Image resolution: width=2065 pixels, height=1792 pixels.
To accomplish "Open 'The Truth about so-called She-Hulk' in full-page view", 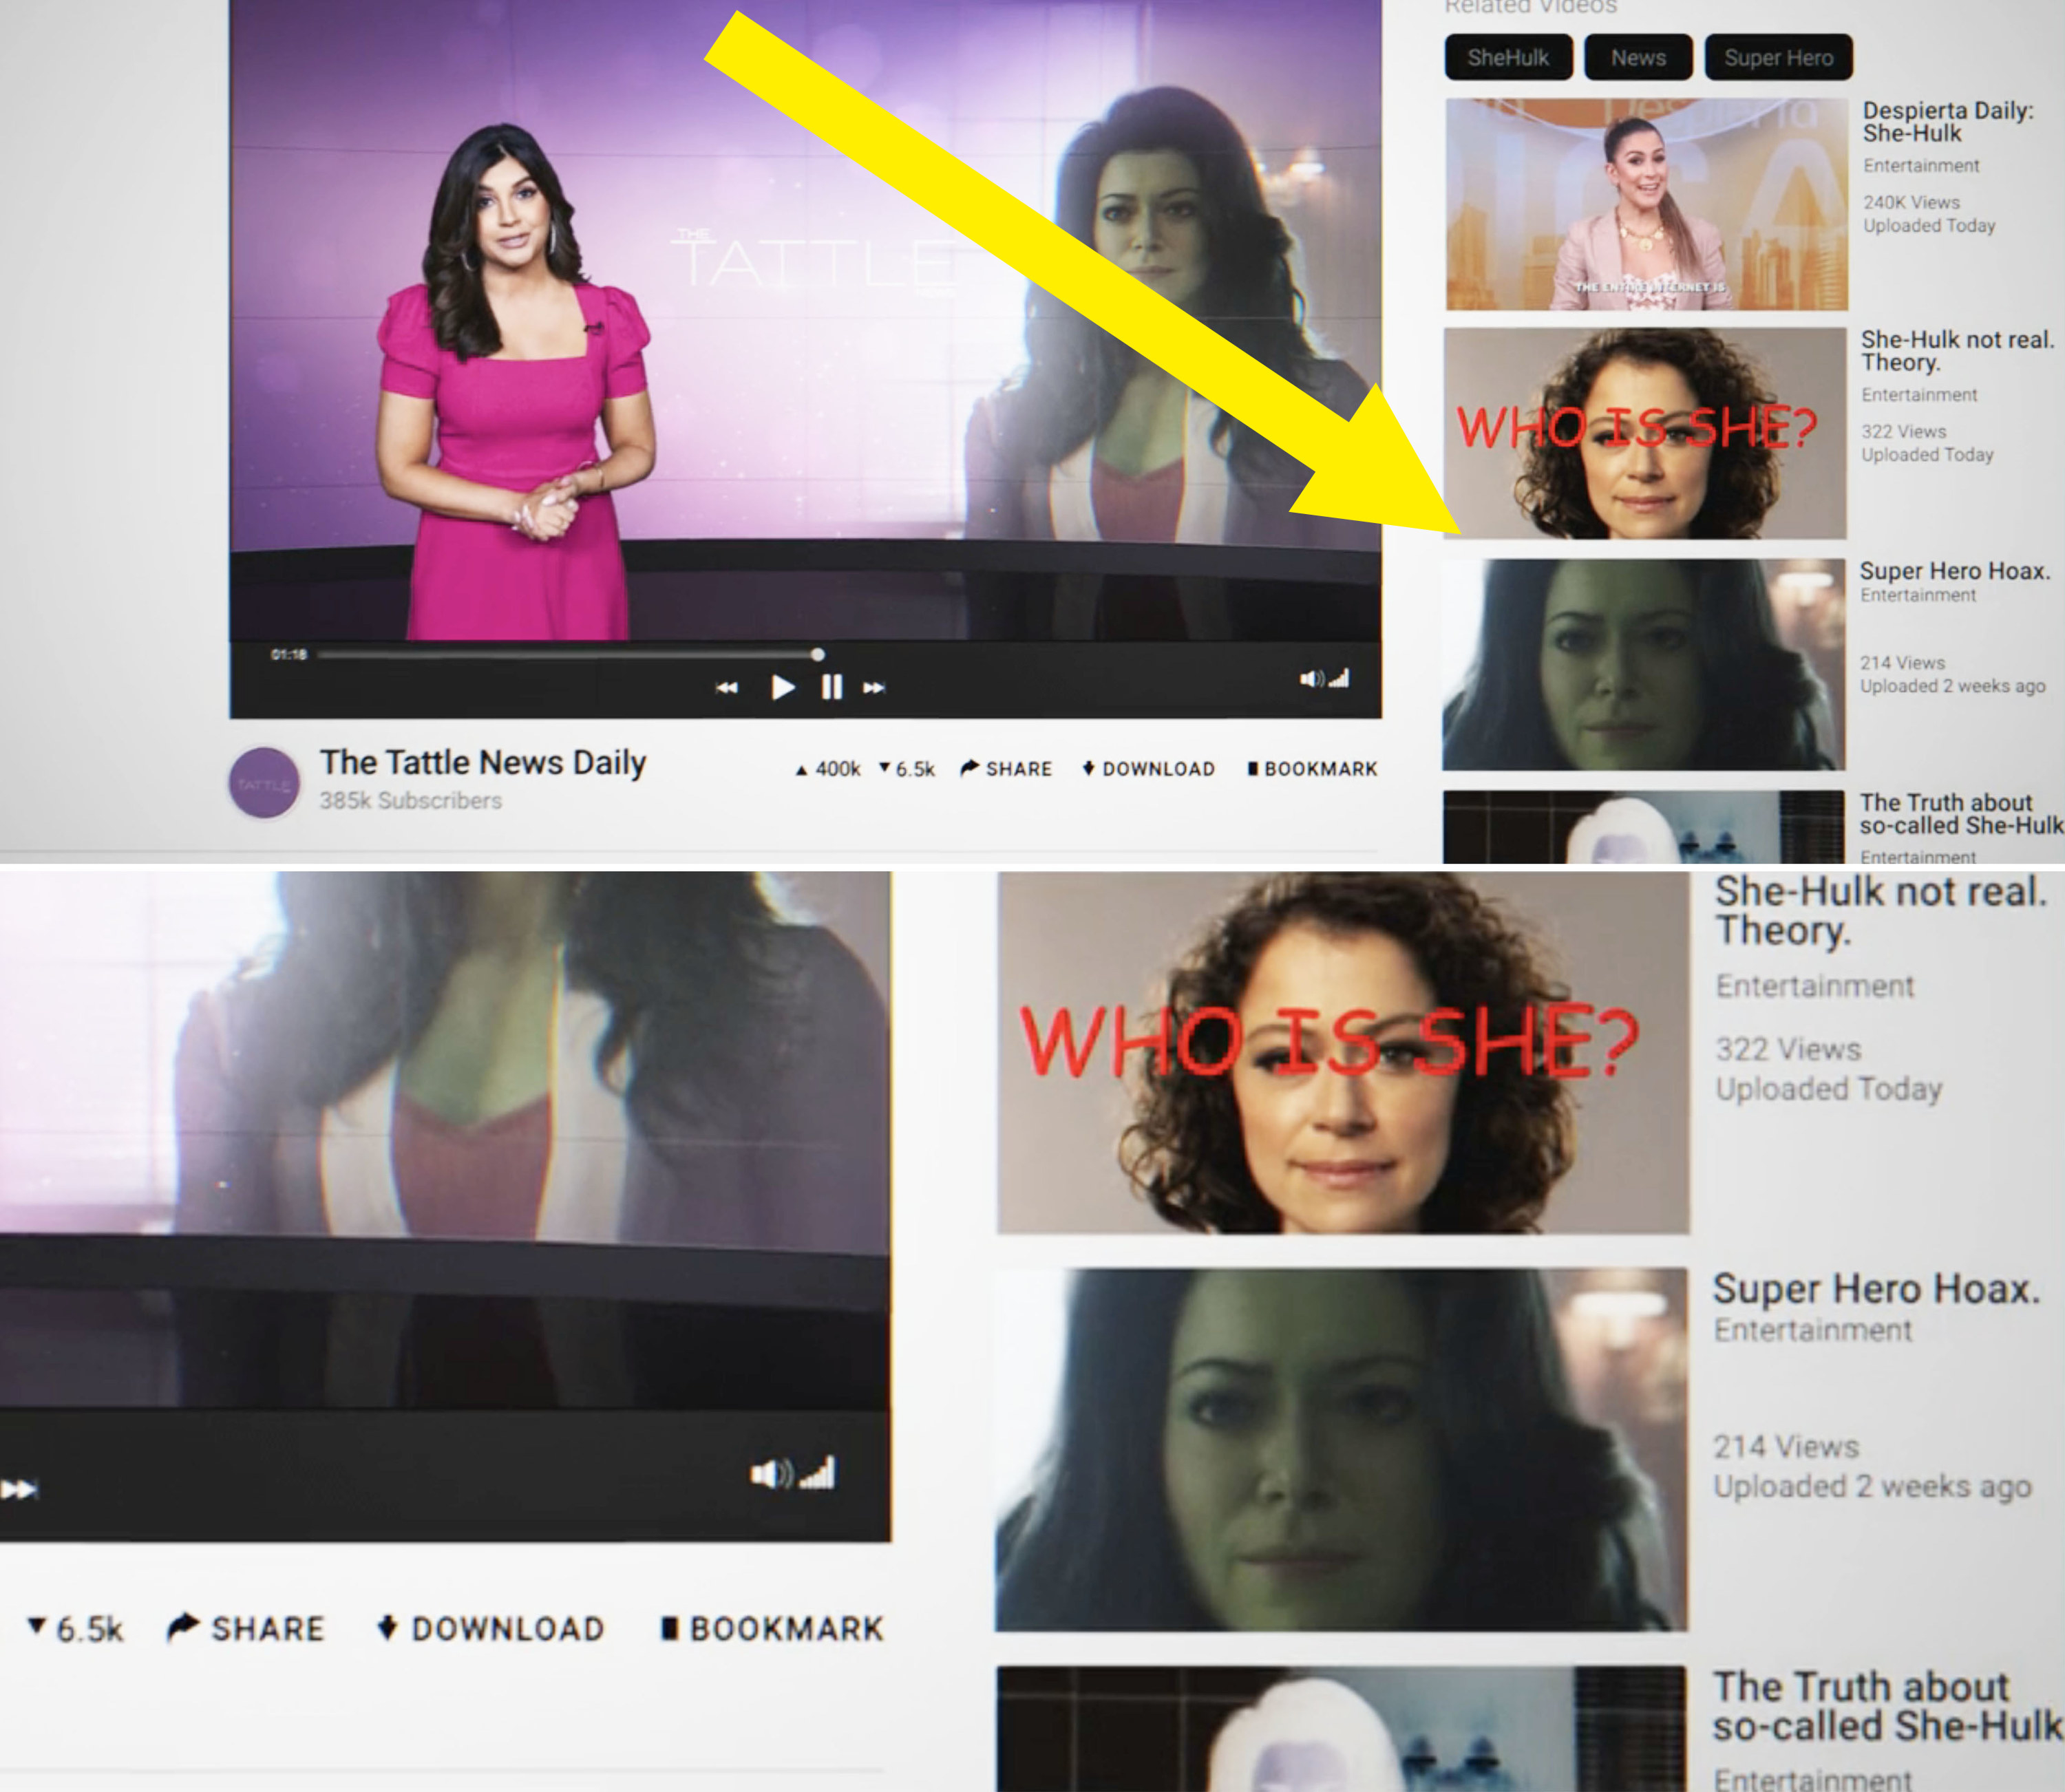I will pyautogui.click(x=1961, y=814).
